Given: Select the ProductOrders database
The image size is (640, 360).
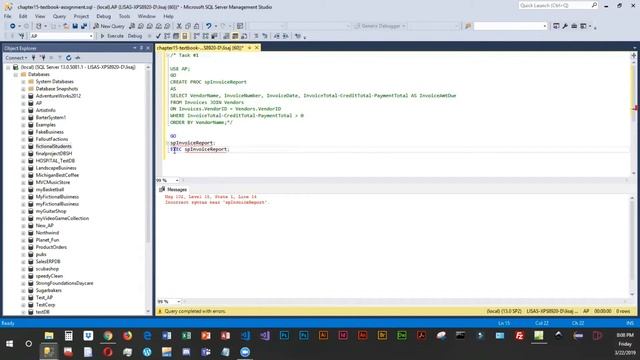Looking at the screenshot, I should (x=51, y=247).
